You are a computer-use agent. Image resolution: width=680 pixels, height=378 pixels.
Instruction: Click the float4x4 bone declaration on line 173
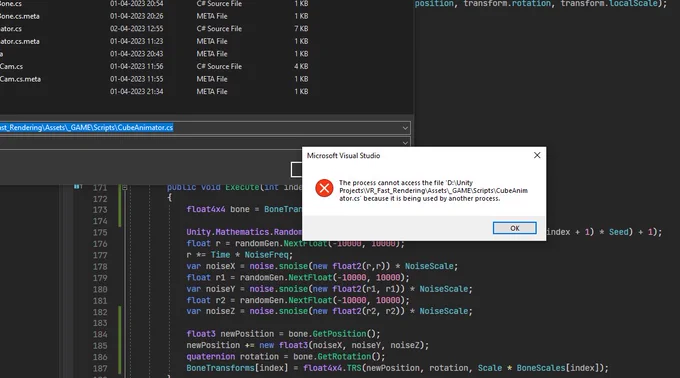point(218,209)
